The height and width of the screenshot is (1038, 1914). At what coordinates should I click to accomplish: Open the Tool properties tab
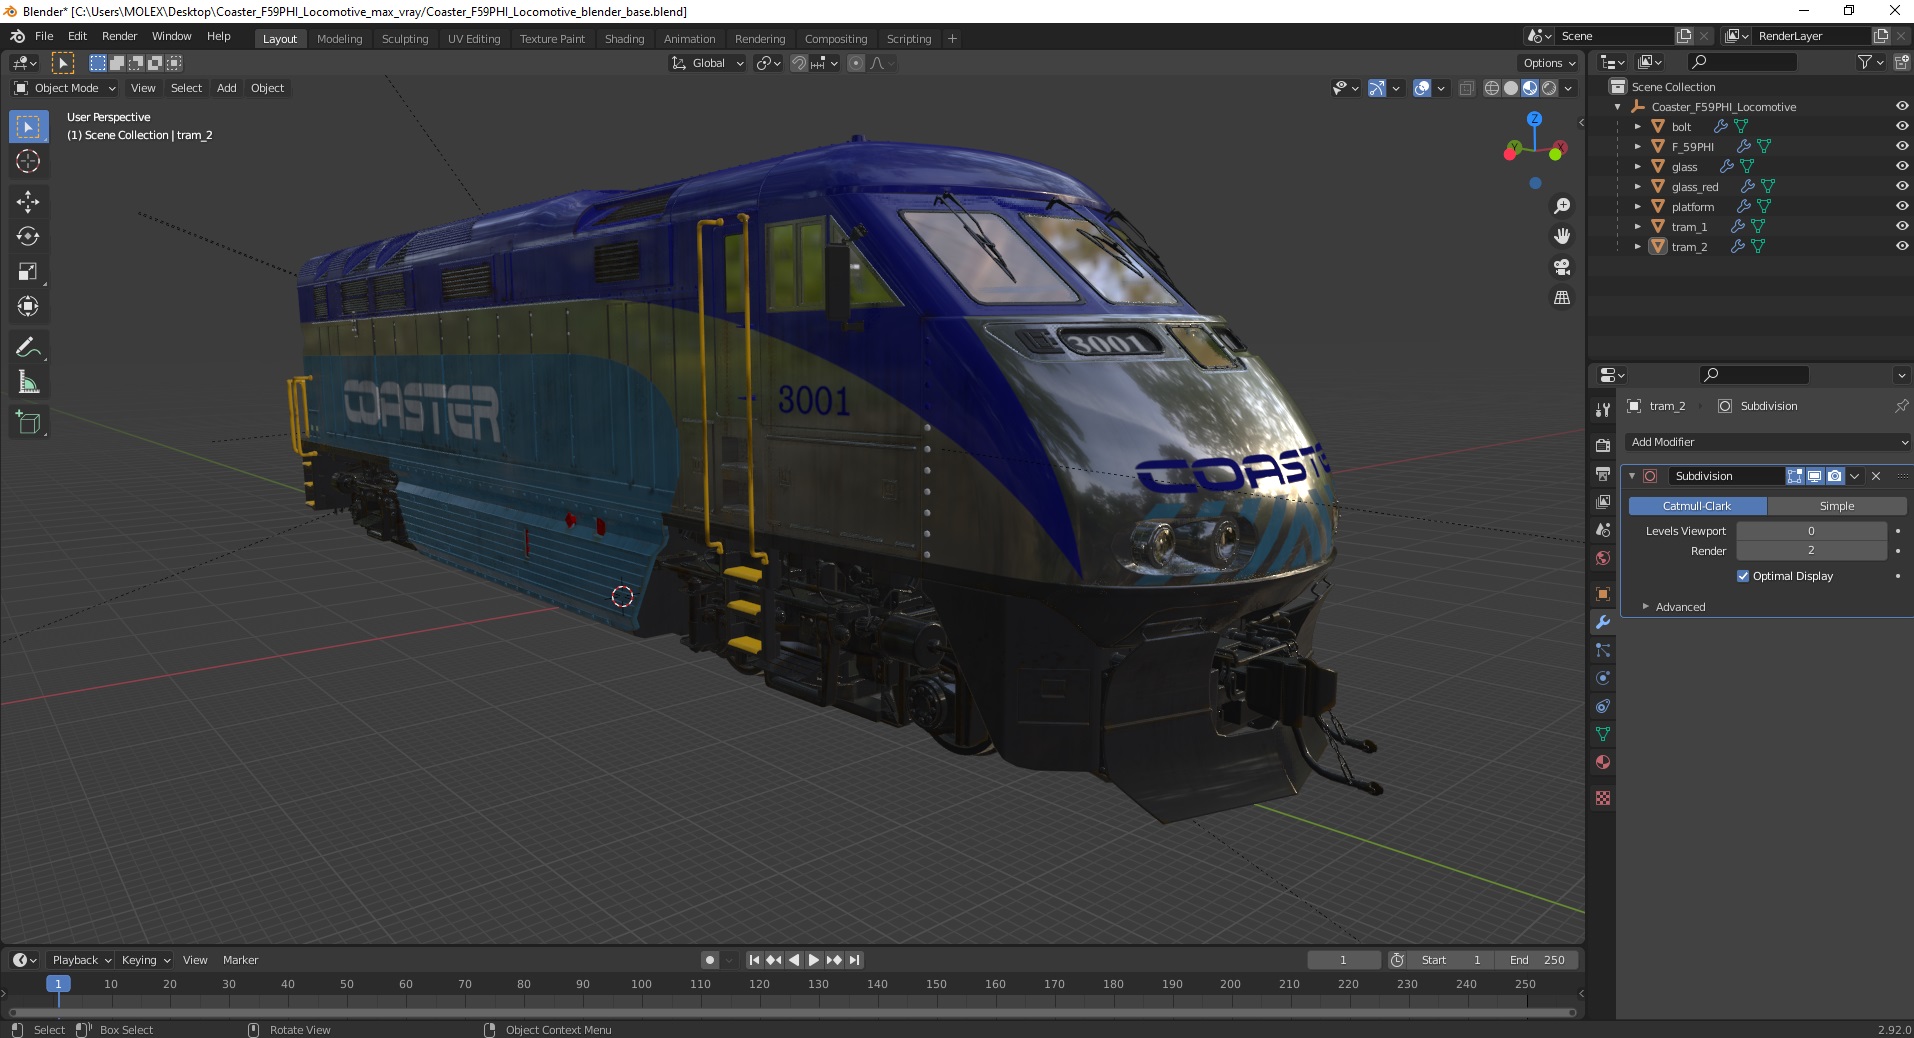pos(1603,410)
